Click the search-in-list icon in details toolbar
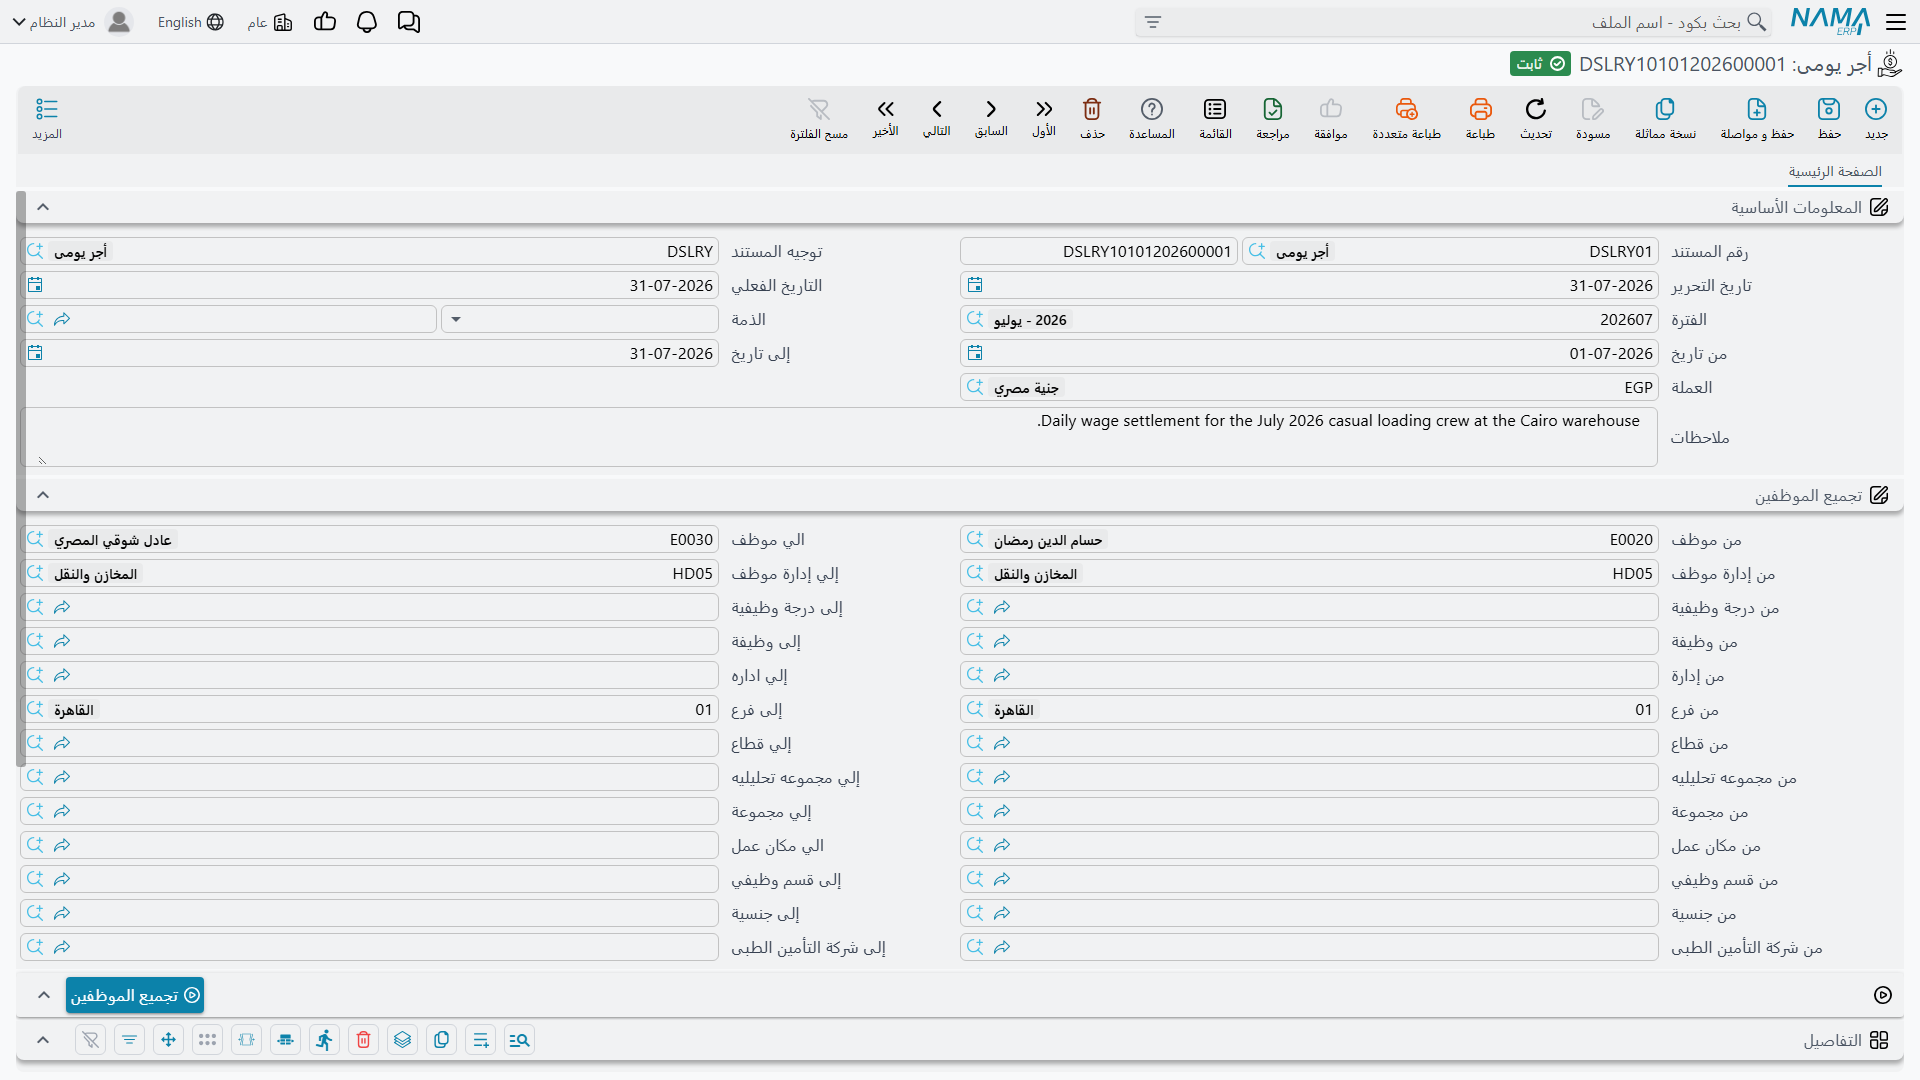Viewport: 1920px width, 1080px height. click(519, 1040)
